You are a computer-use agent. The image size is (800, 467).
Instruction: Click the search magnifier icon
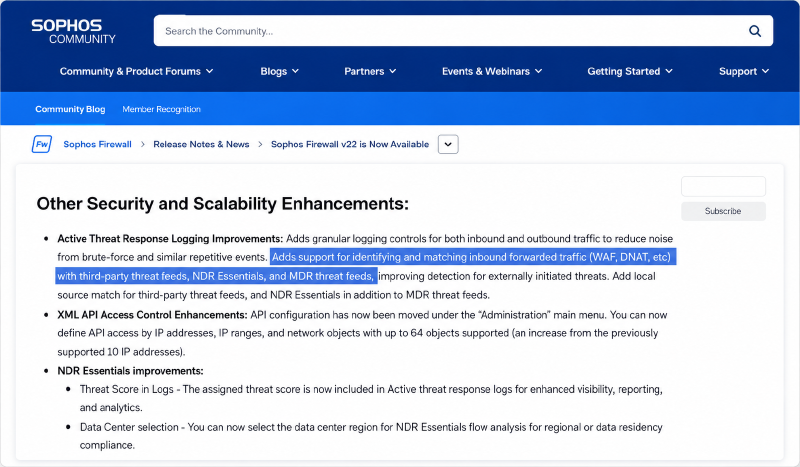click(755, 31)
